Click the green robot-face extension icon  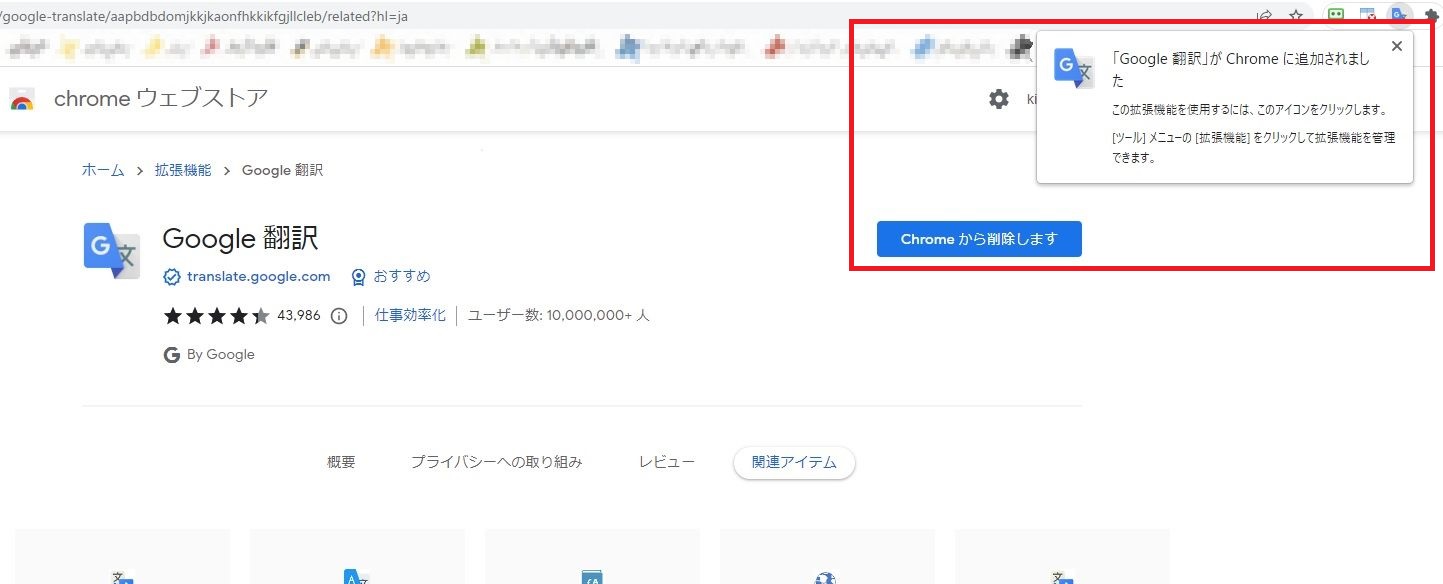(x=1335, y=16)
